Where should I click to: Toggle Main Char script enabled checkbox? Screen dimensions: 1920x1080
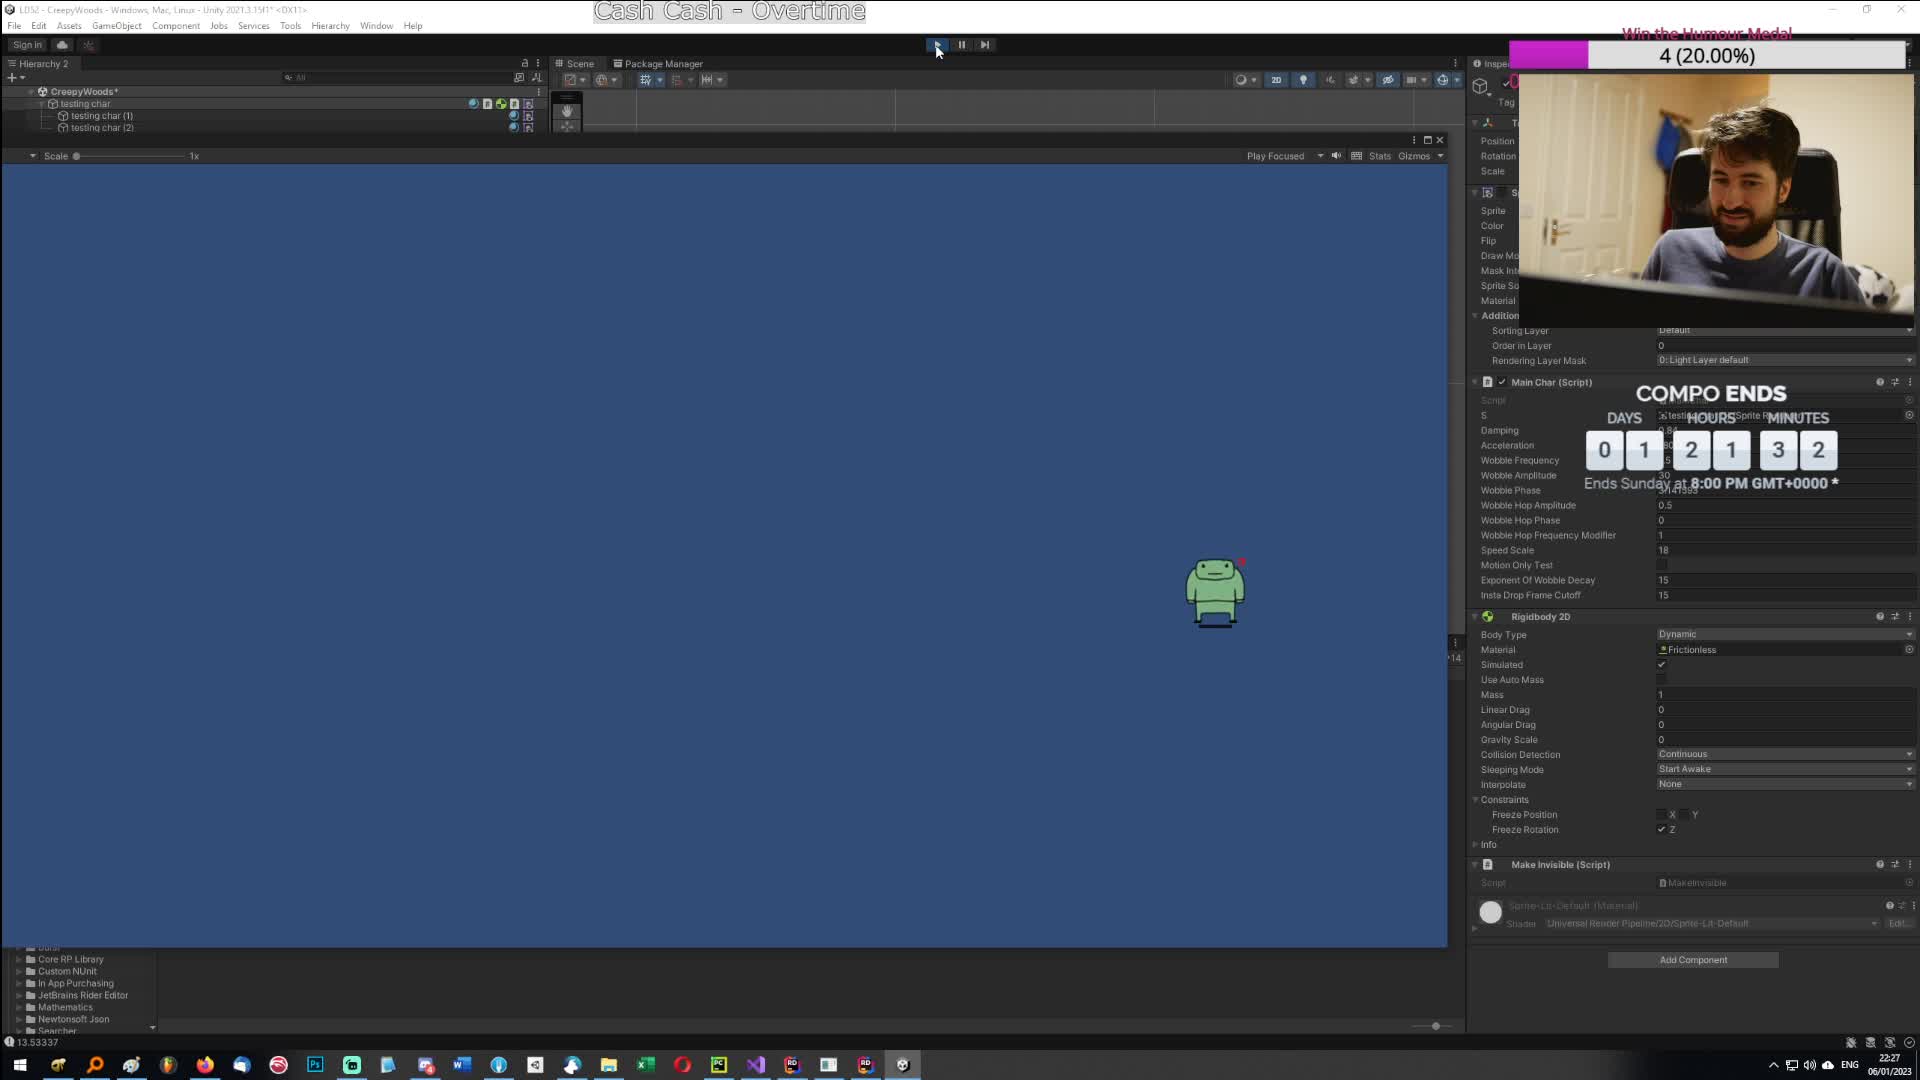click(x=1501, y=382)
